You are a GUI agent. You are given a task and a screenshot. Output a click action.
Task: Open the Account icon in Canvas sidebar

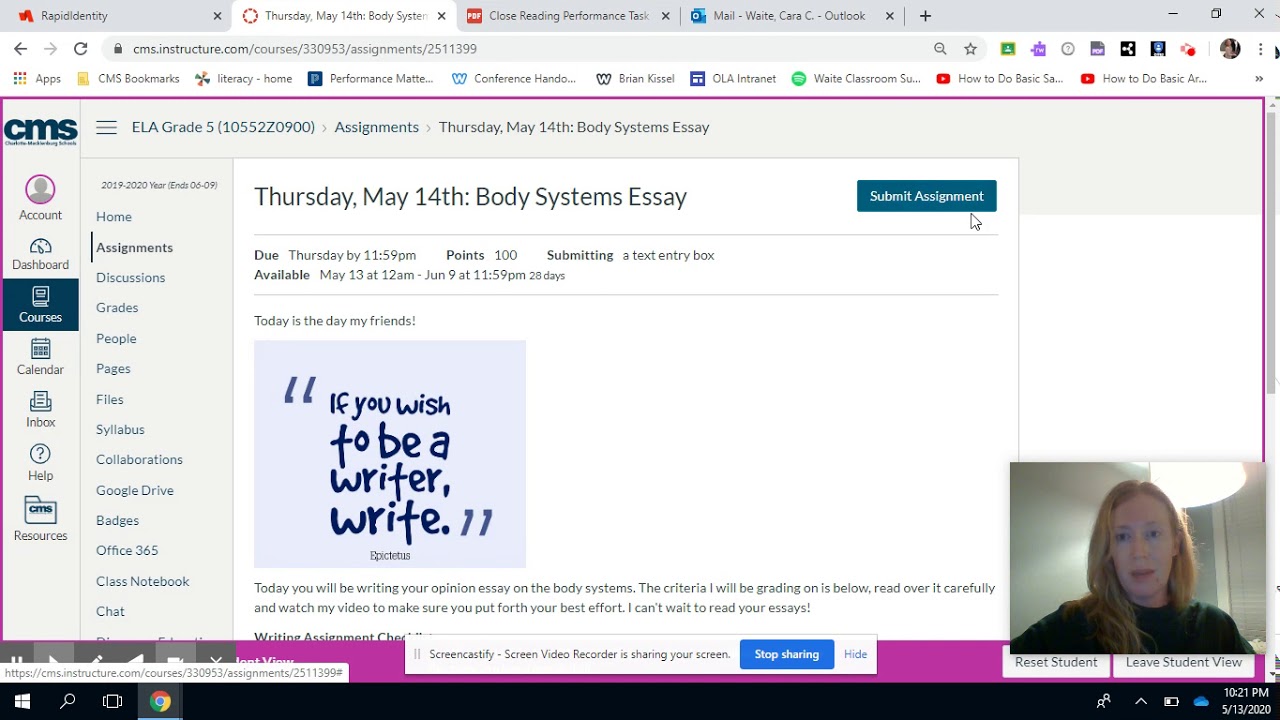pyautogui.click(x=40, y=199)
